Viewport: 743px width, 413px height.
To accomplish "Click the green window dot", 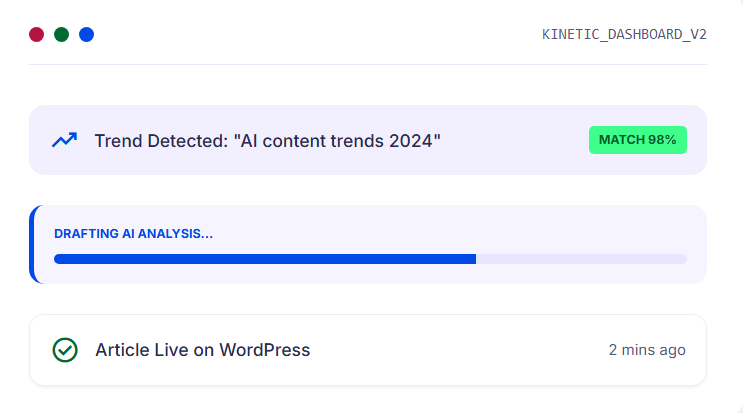I will tap(61, 35).
